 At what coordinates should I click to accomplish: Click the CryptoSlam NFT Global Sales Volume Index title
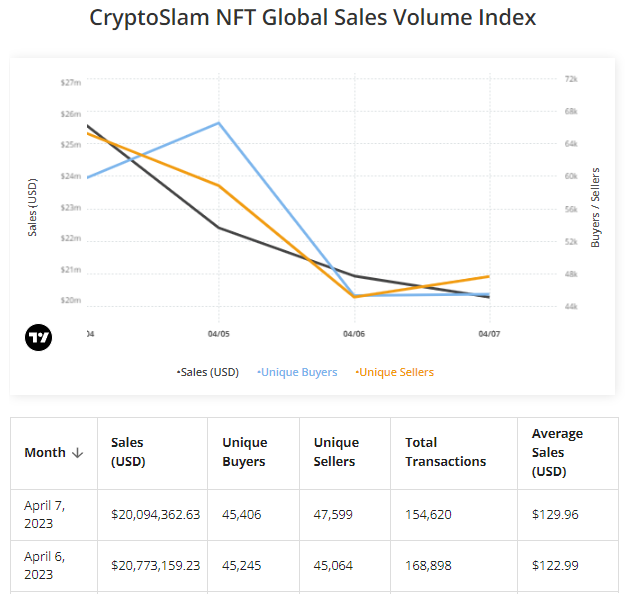point(313,18)
